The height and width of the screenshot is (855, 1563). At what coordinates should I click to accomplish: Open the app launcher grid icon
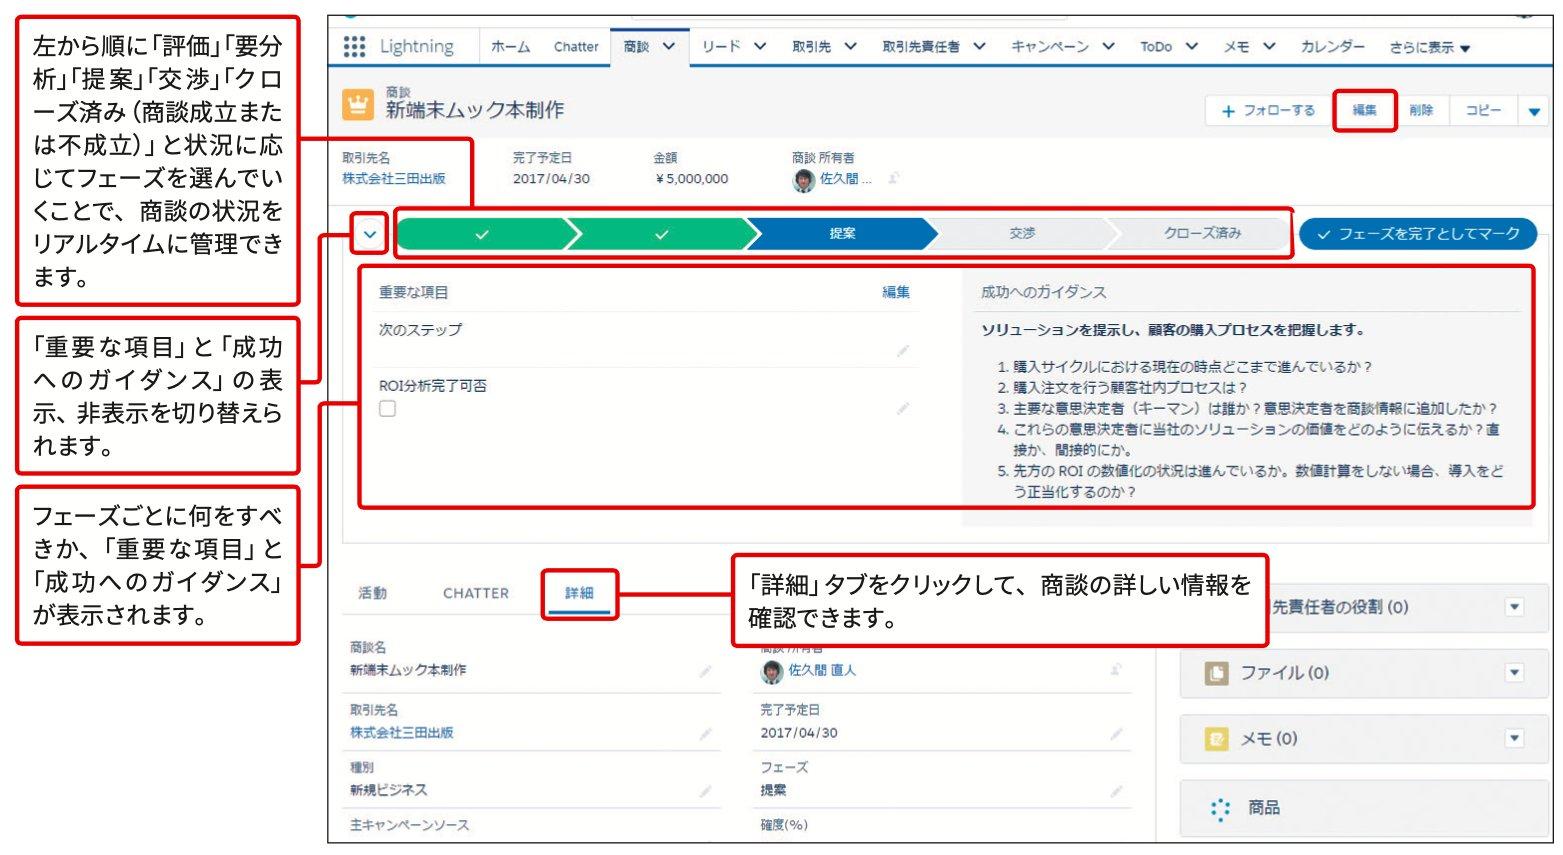354,47
